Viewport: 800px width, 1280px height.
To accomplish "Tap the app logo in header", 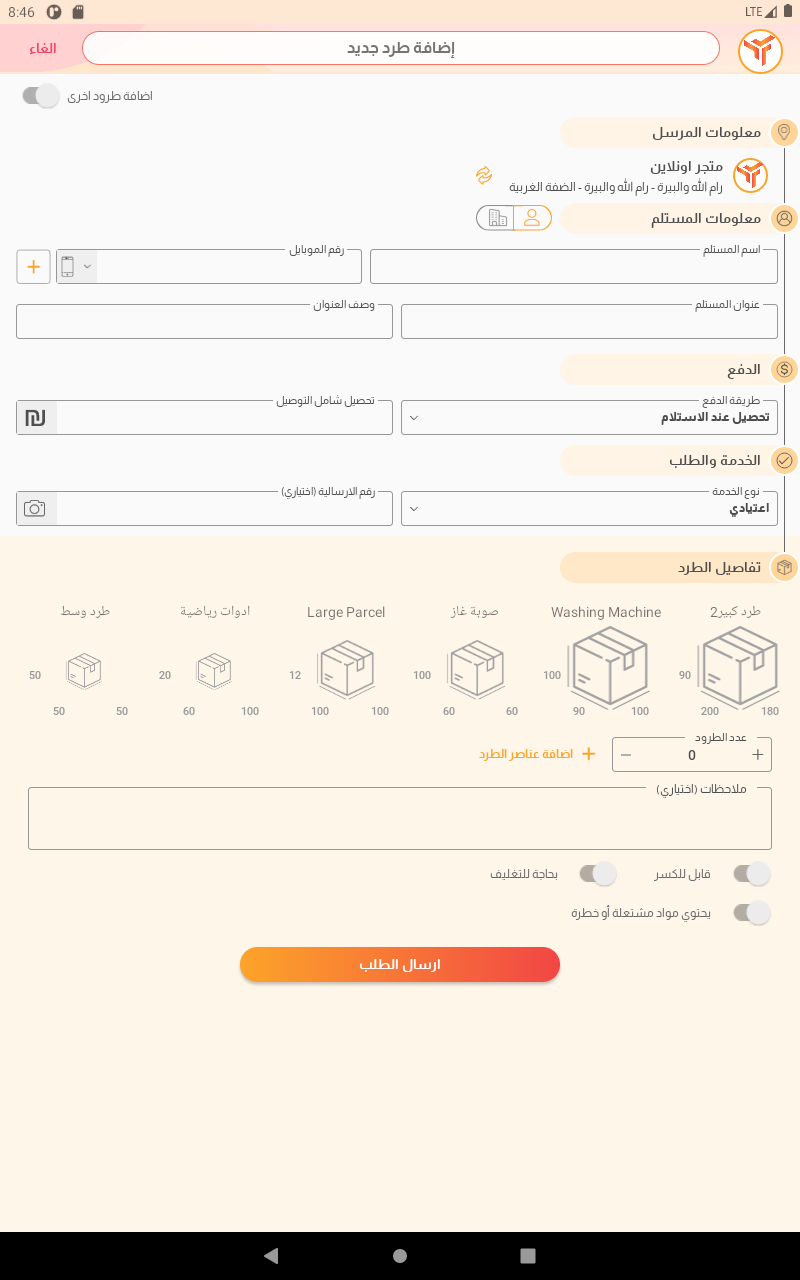I will coord(760,50).
